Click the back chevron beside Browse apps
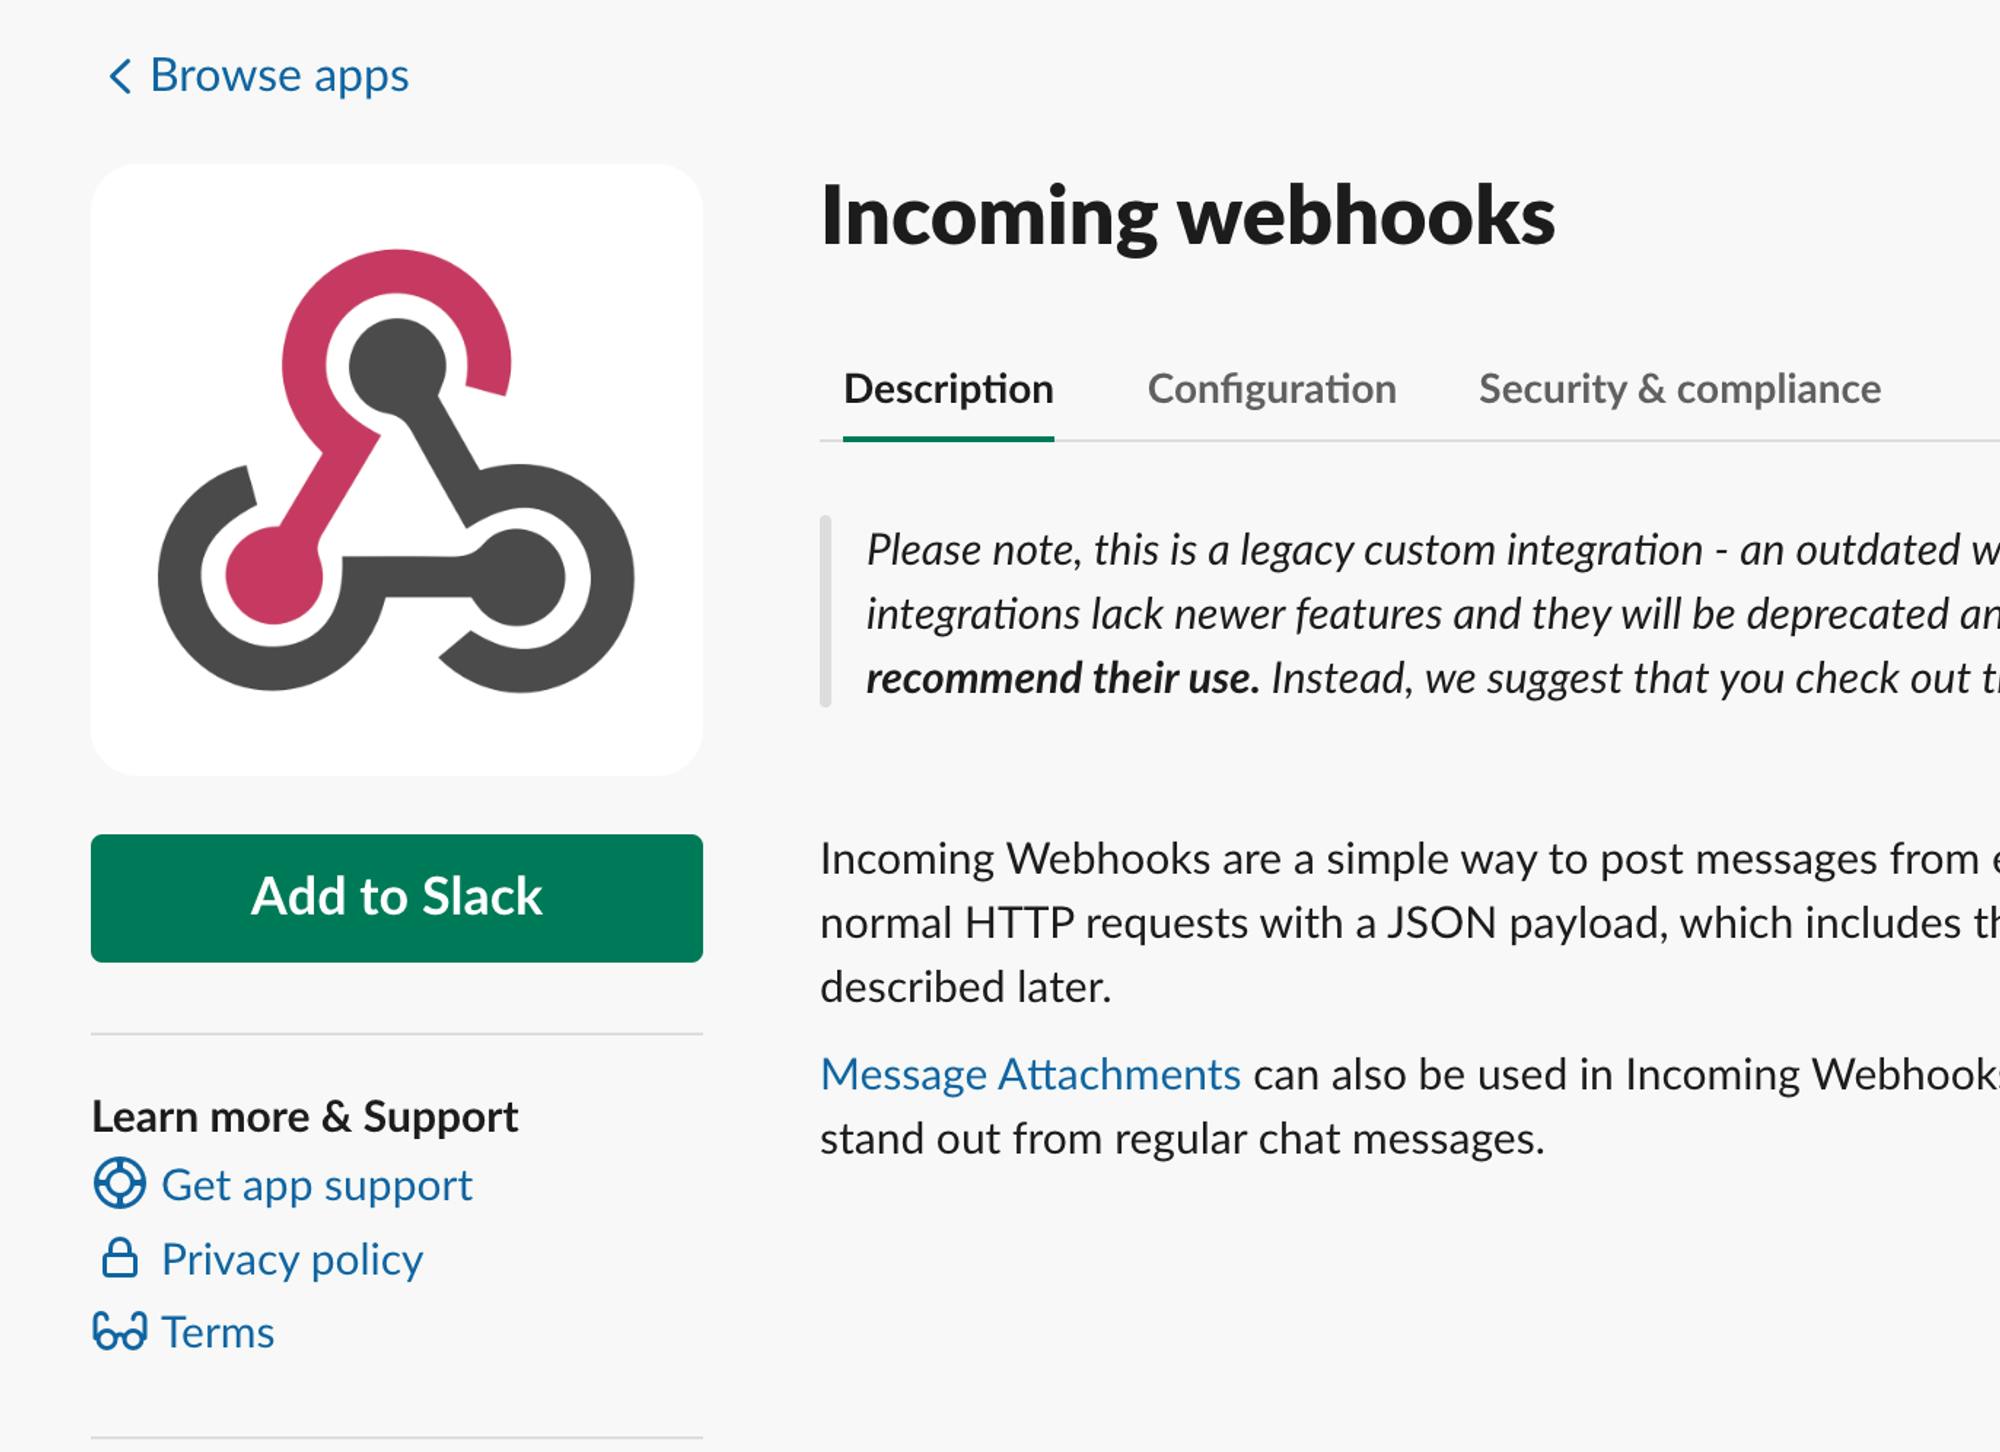The height and width of the screenshot is (1452, 2000). pyautogui.click(x=119, y=76)
